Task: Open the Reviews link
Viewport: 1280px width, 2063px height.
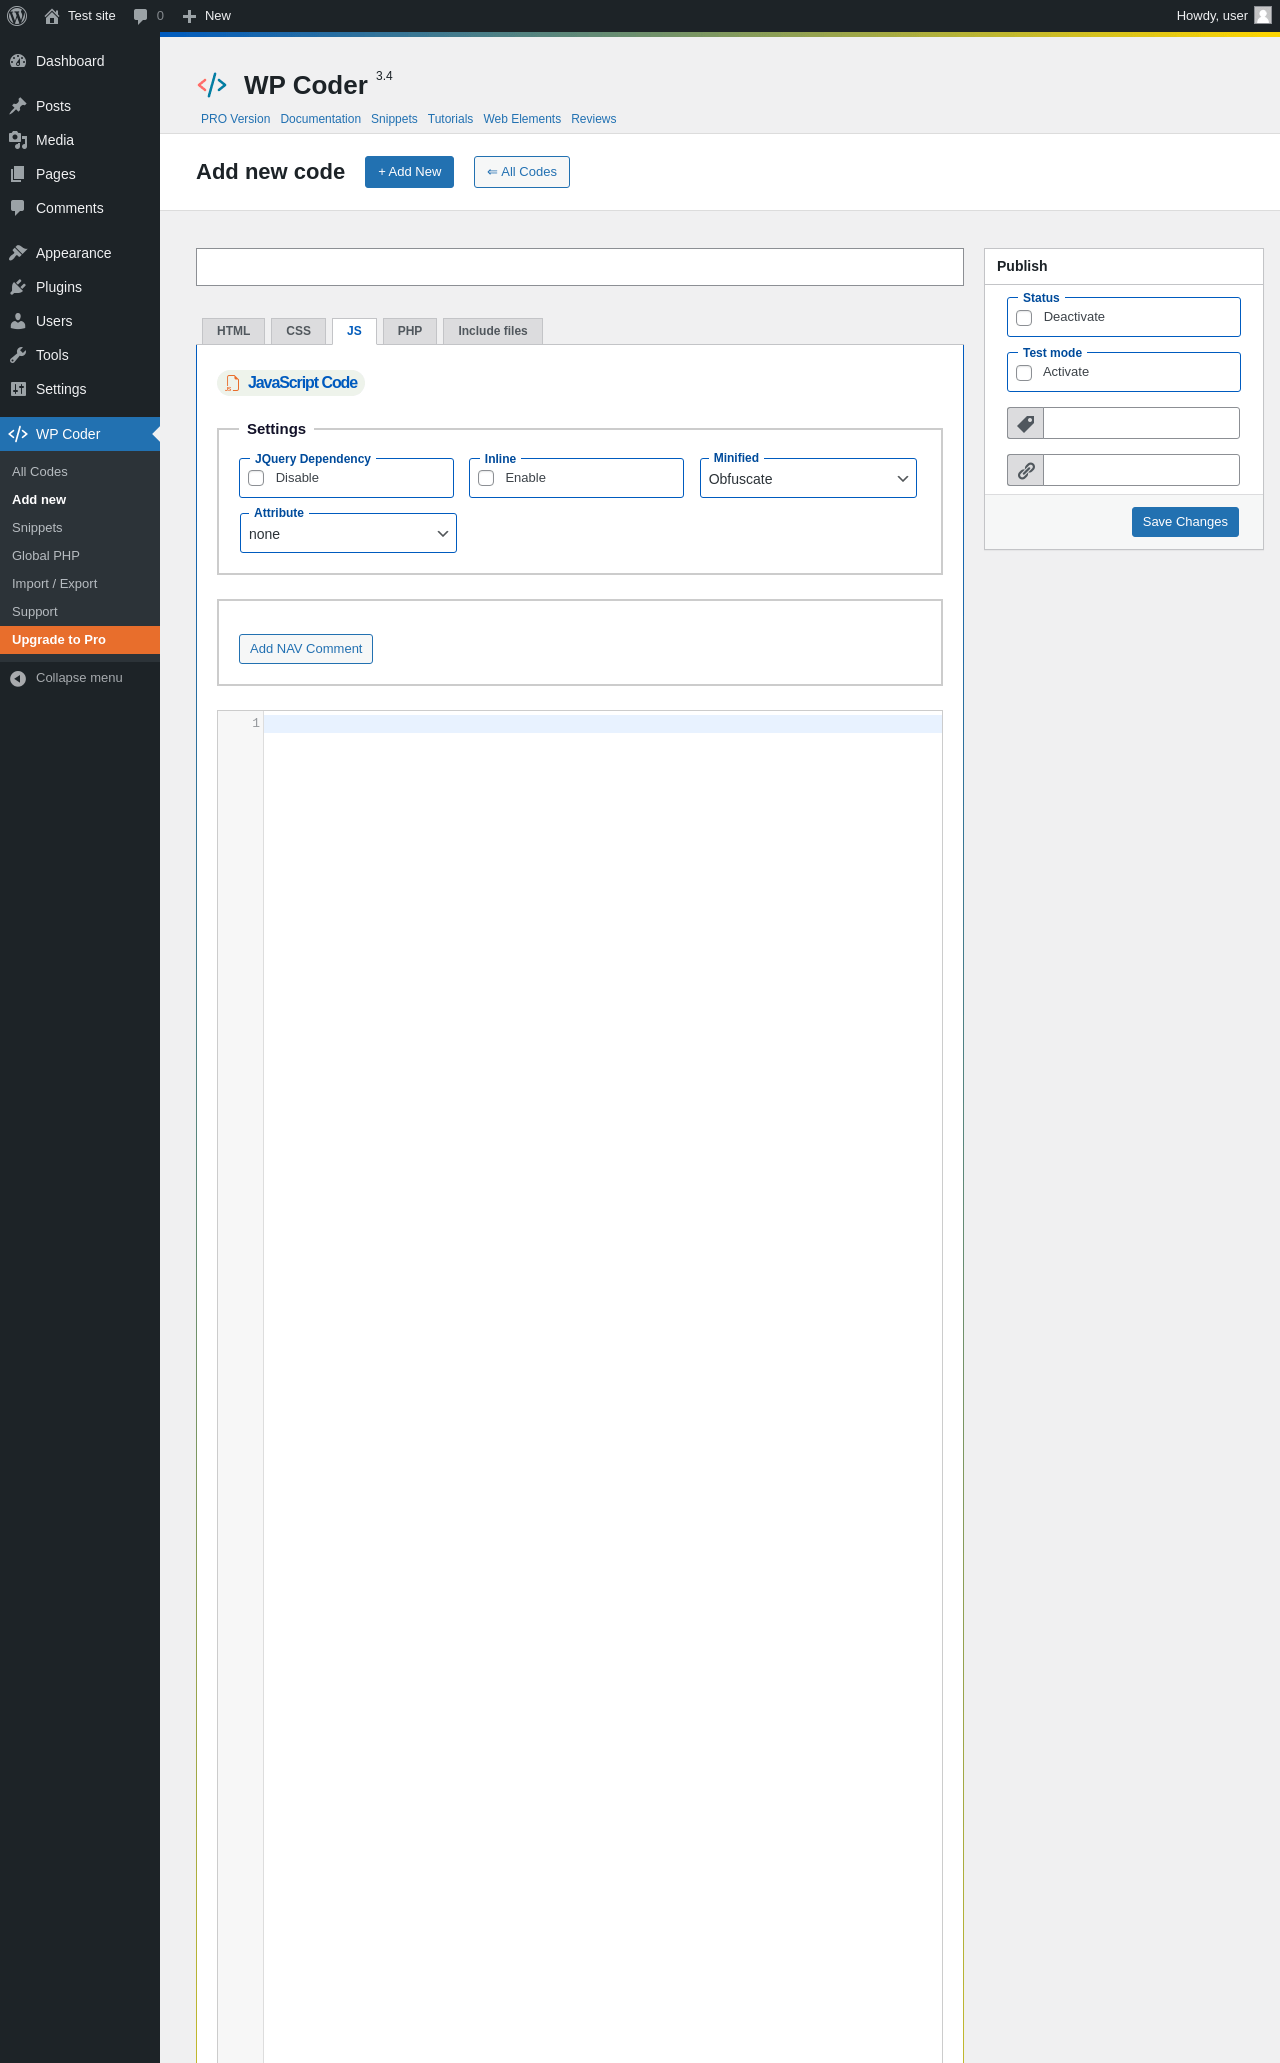Action: pyautogui.click(x=594, y=119)
